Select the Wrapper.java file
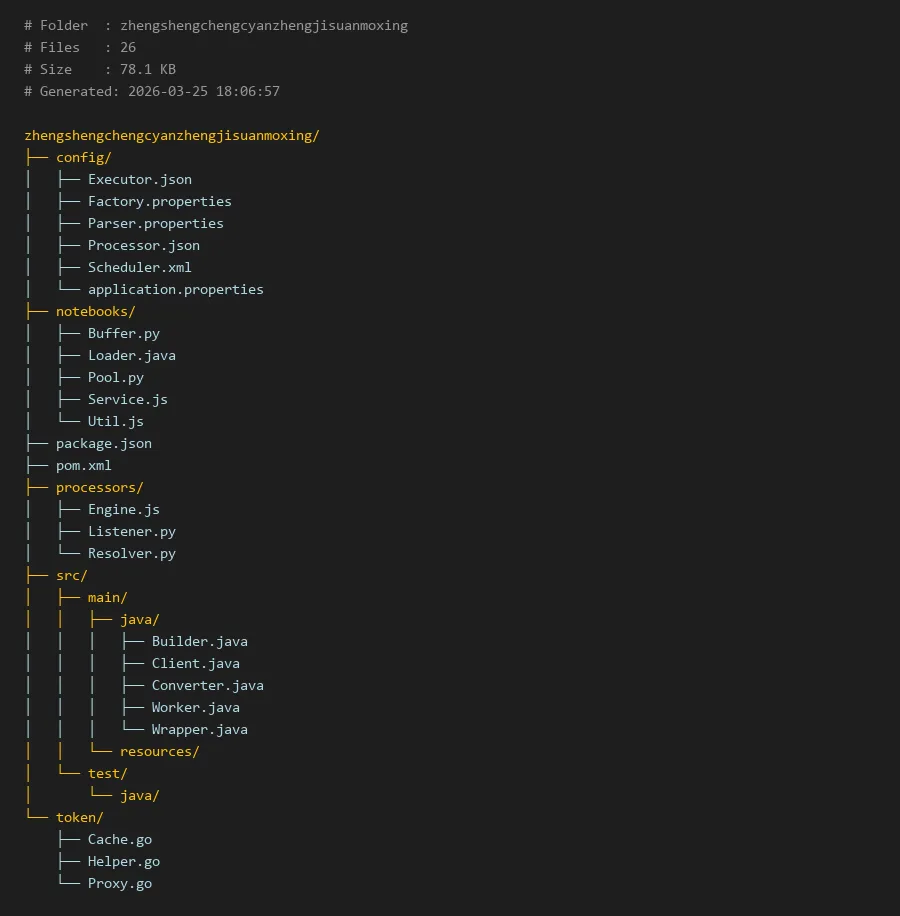The width and height of the screenshot is (900, 916). [x=199, y=729]
